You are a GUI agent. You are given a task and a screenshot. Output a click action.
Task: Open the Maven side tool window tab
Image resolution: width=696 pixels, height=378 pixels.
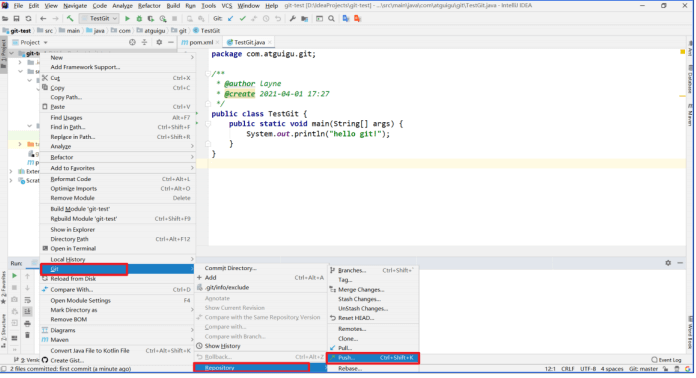(690, 114)
